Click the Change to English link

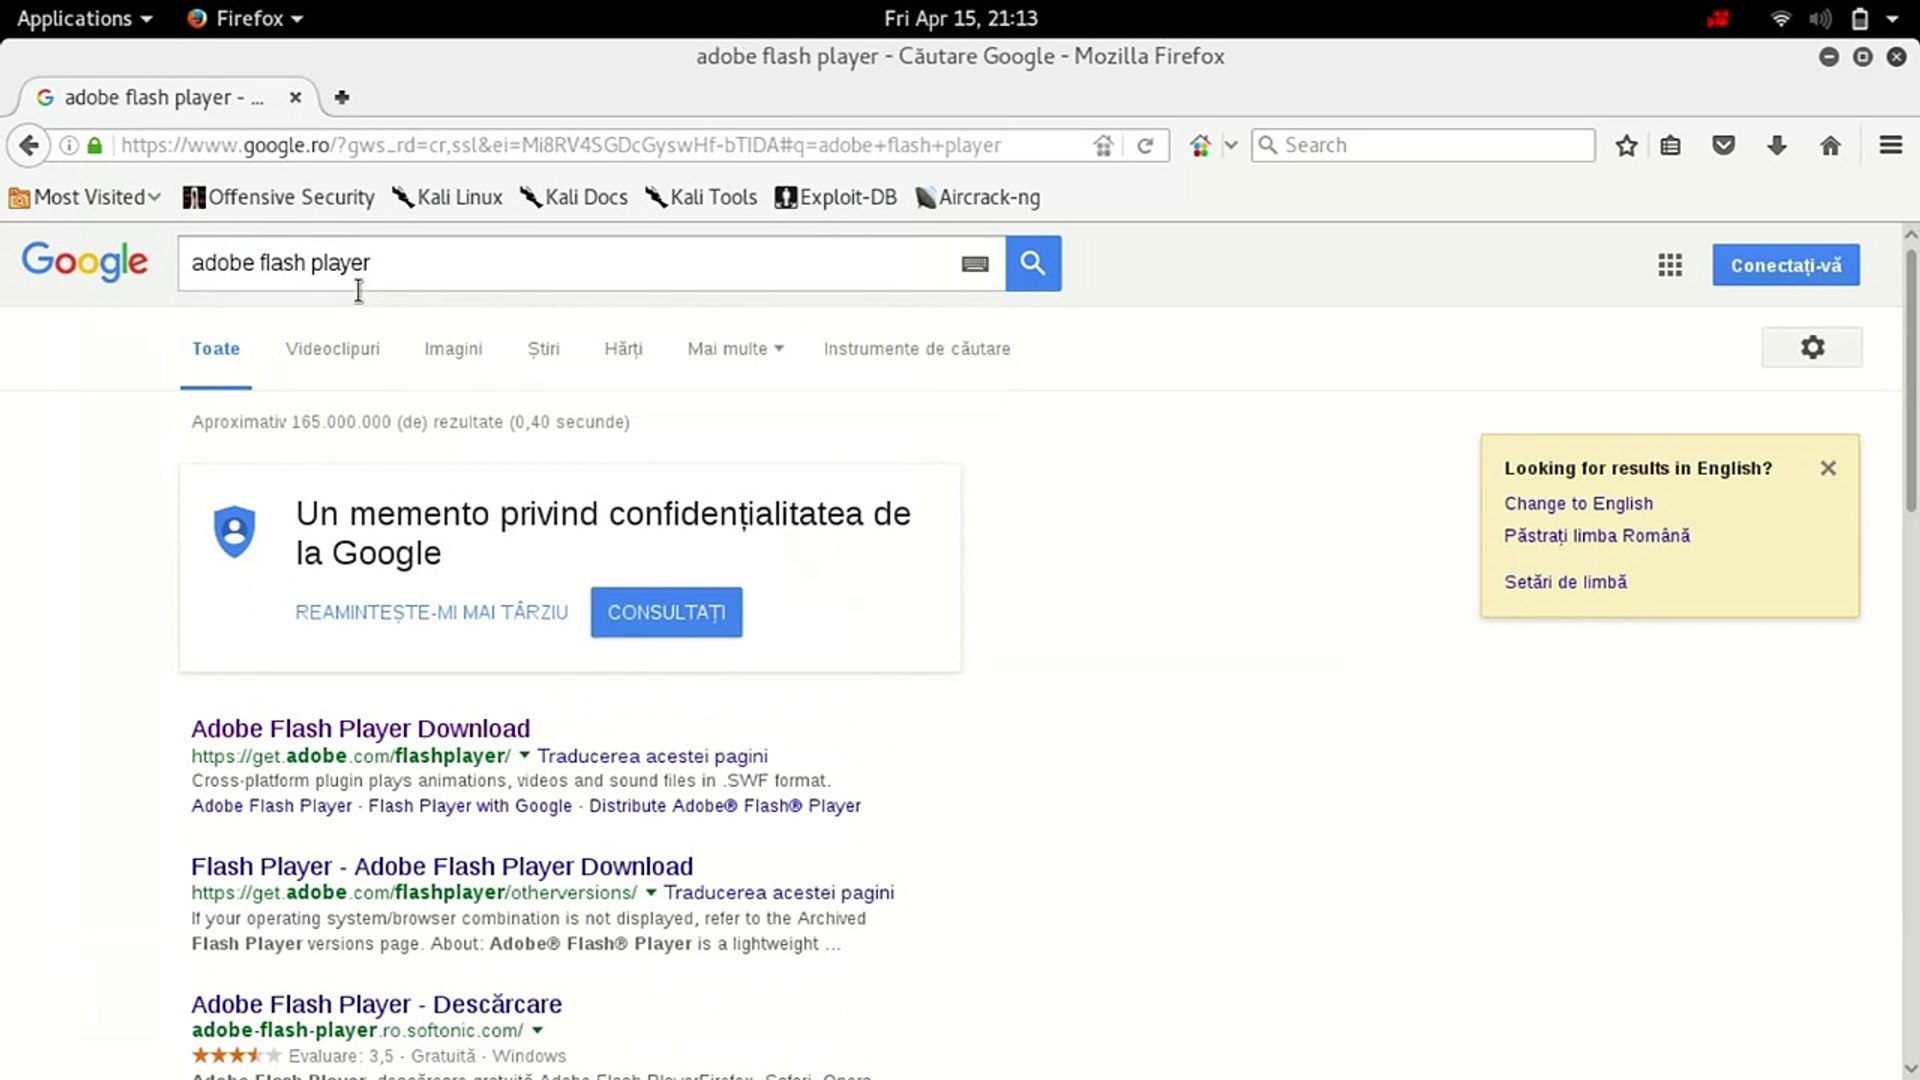pos(1578,504)
